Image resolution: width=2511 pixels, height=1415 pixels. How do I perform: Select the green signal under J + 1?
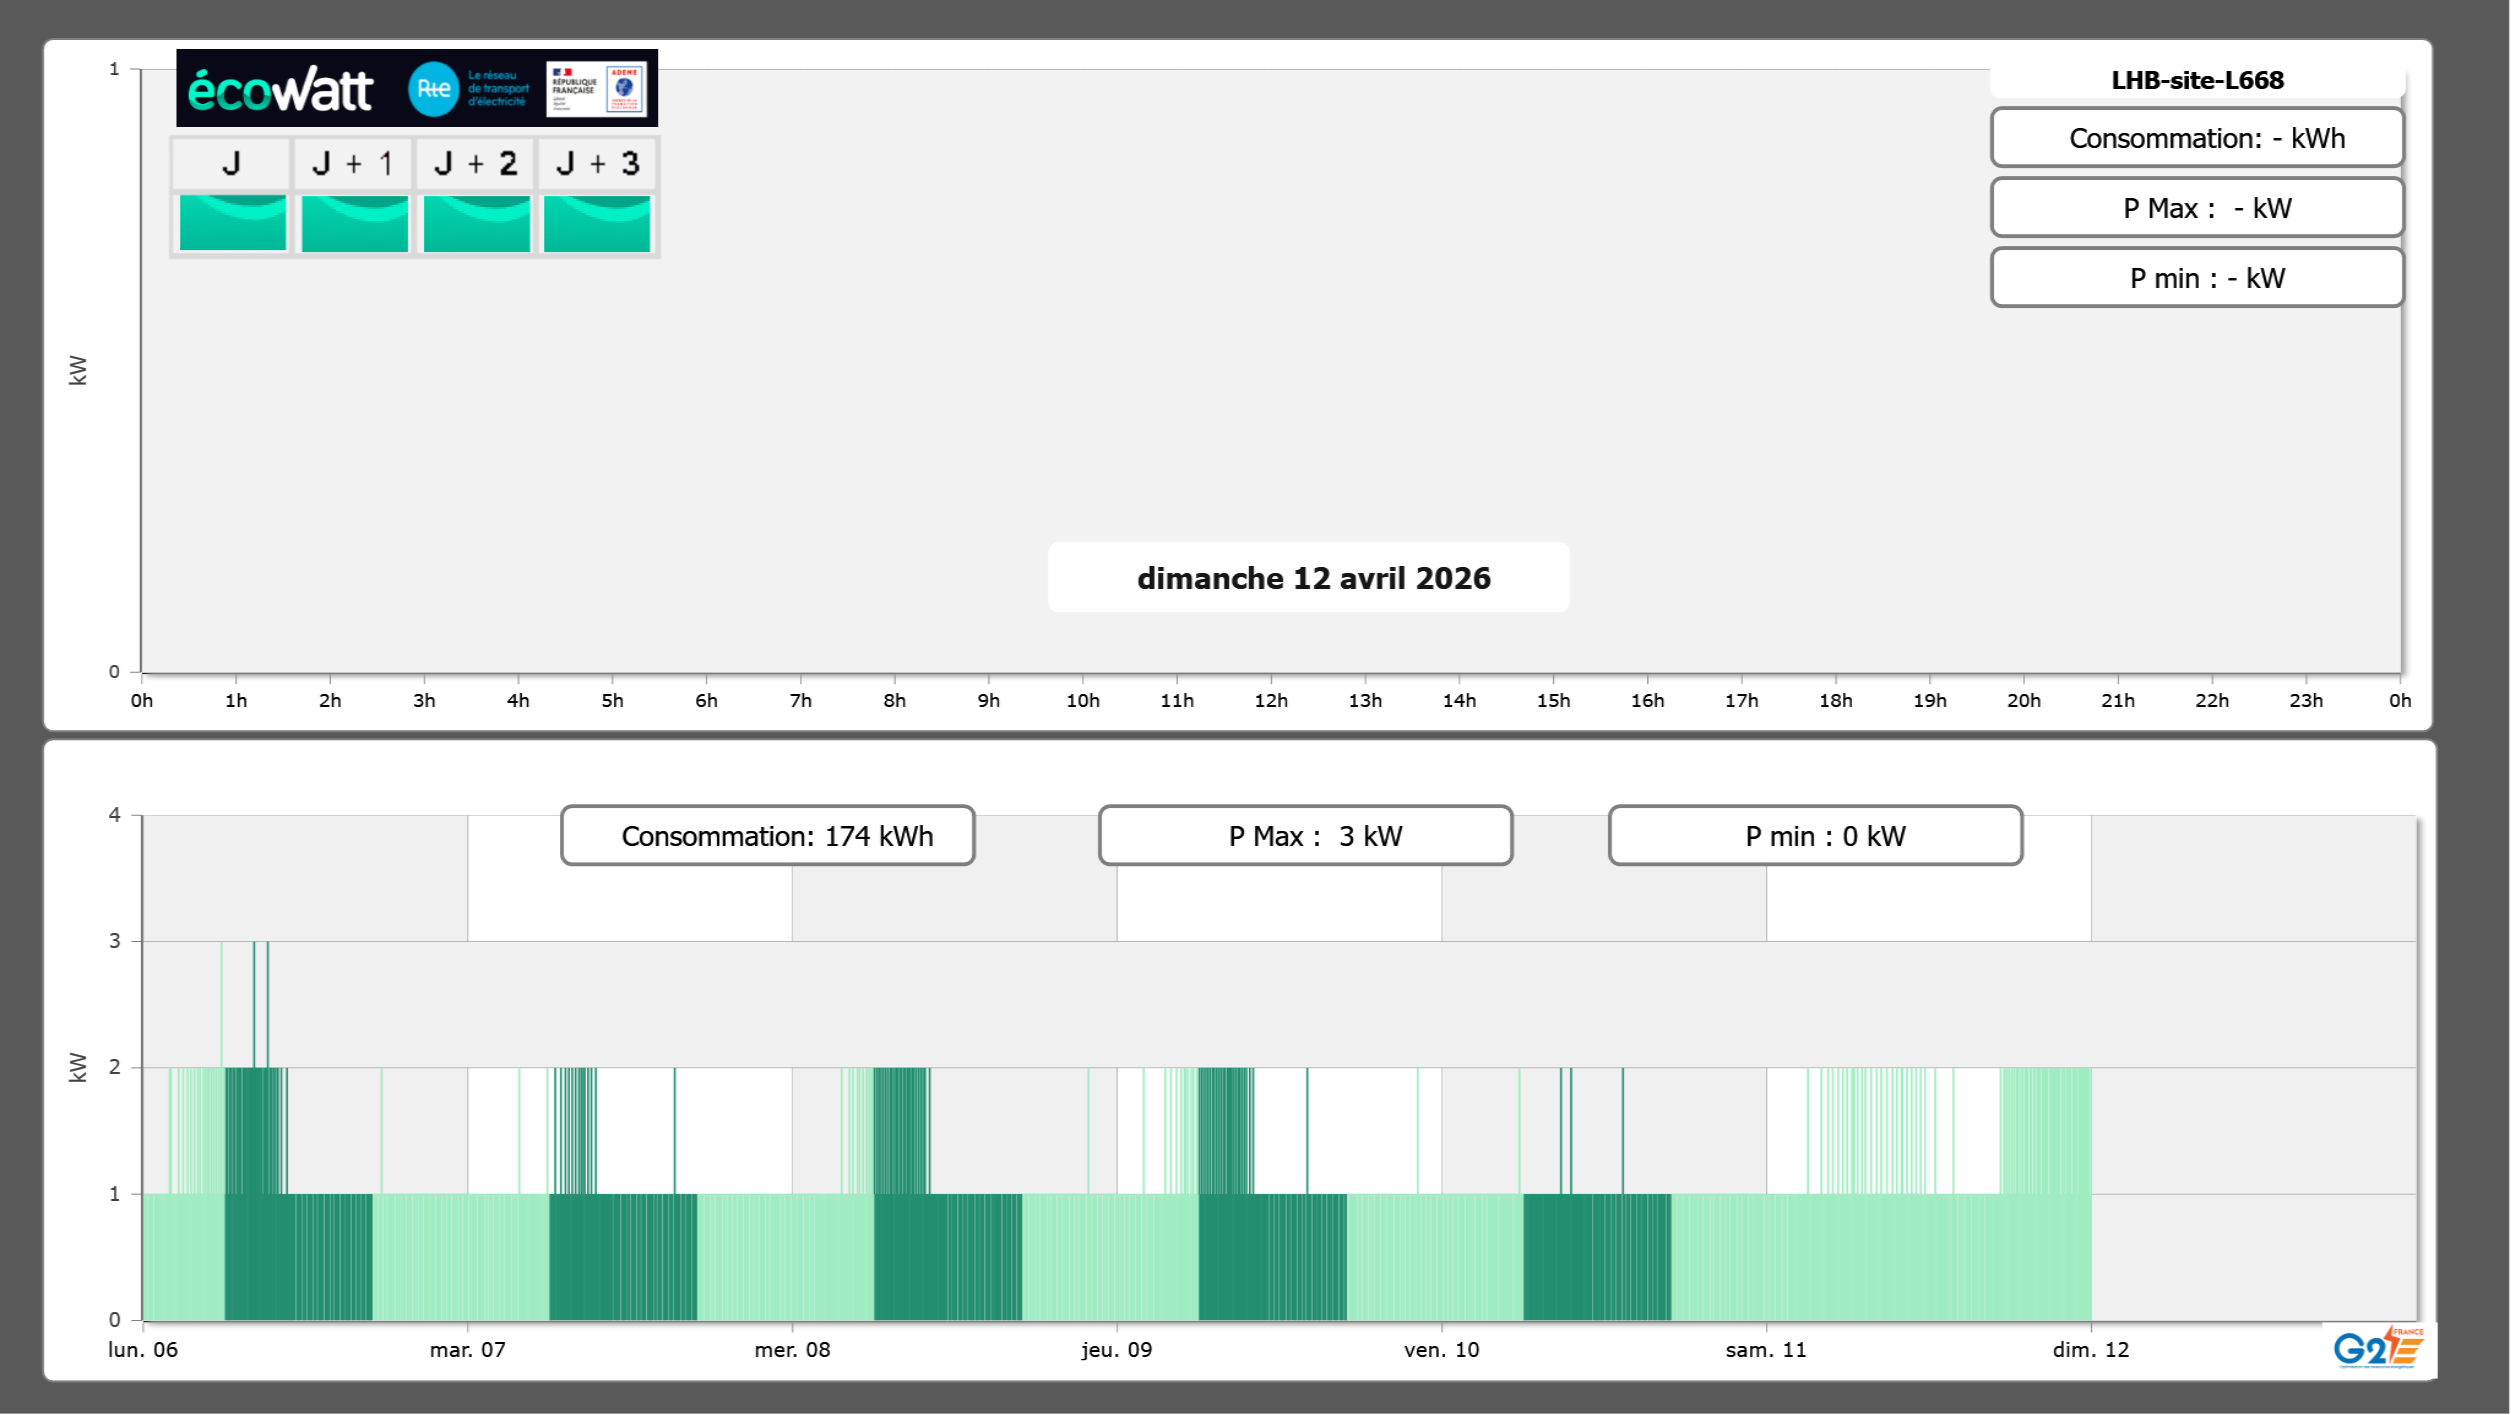click(x=355, y=223)
